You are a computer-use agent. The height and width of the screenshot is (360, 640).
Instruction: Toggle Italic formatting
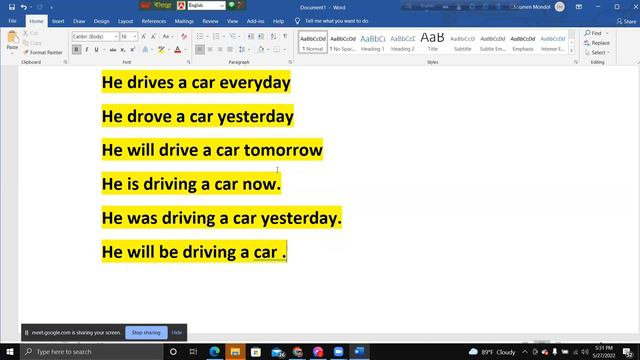click(87, 50)
